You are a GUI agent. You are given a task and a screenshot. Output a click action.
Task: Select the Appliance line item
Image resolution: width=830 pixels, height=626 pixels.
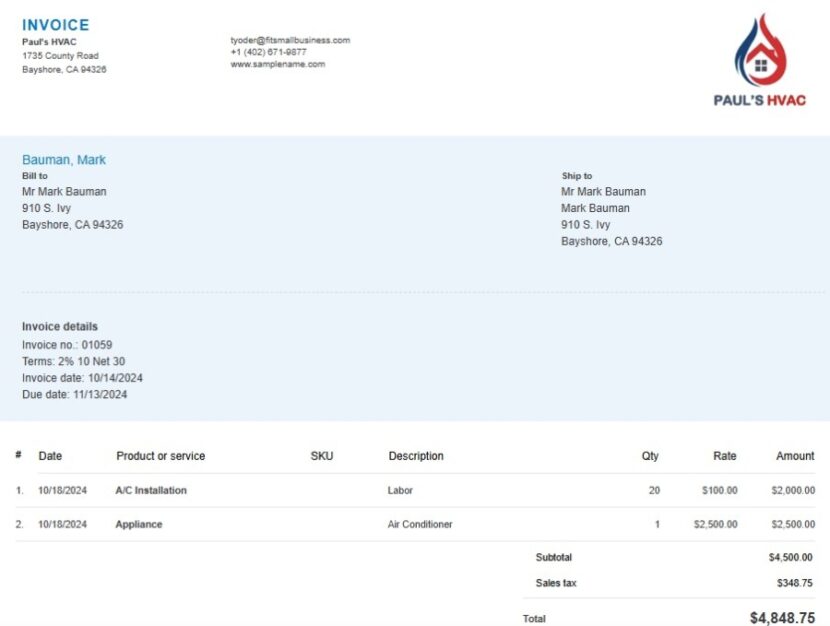[138, 524]
